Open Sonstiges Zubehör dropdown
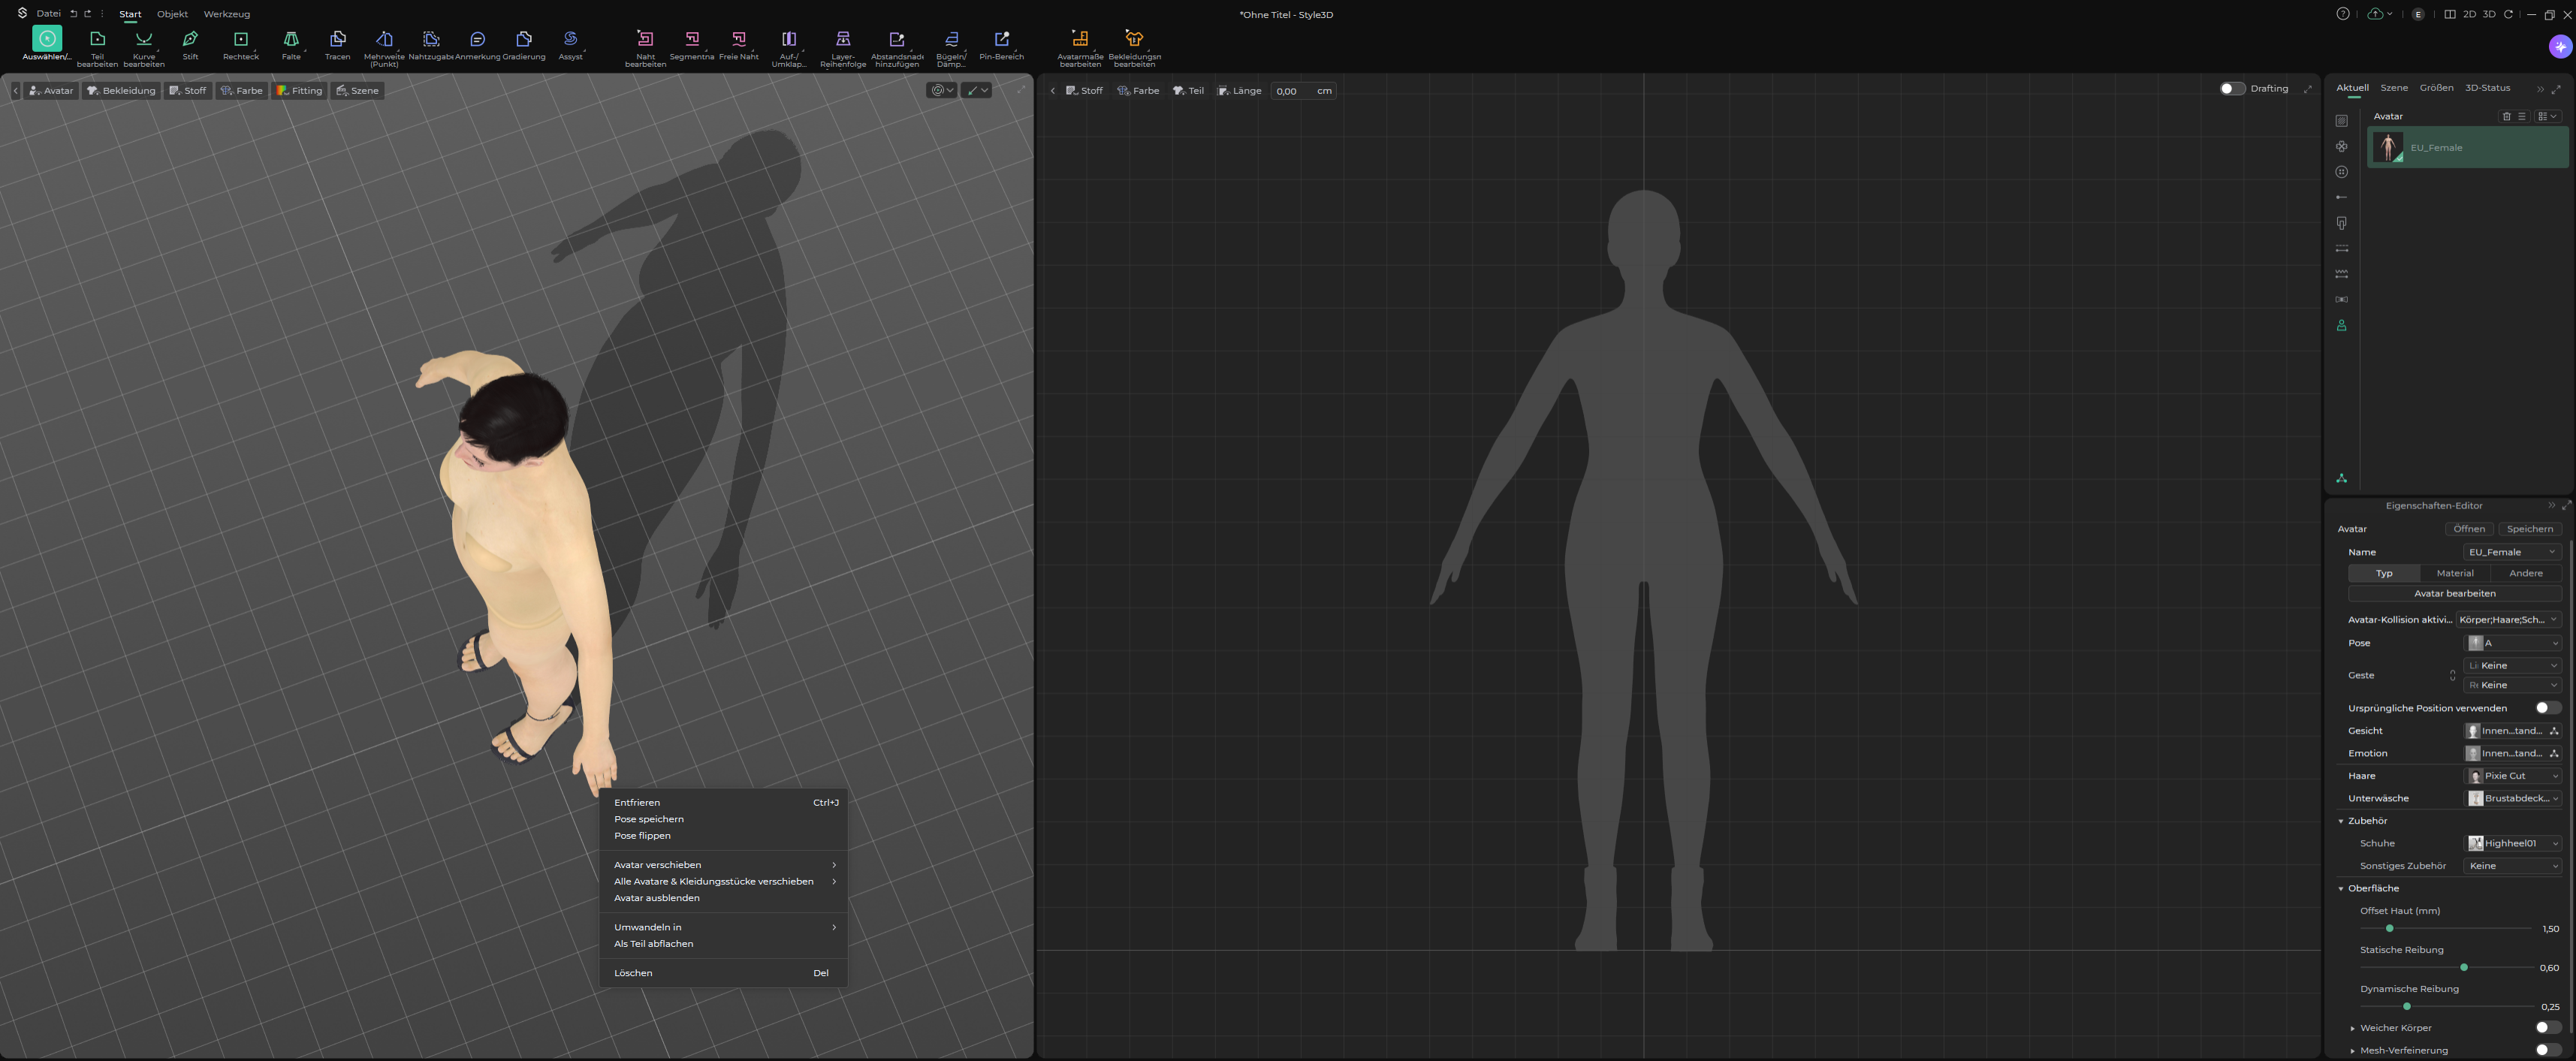Screen dimensions: 2576x1061 (2512, 866)
